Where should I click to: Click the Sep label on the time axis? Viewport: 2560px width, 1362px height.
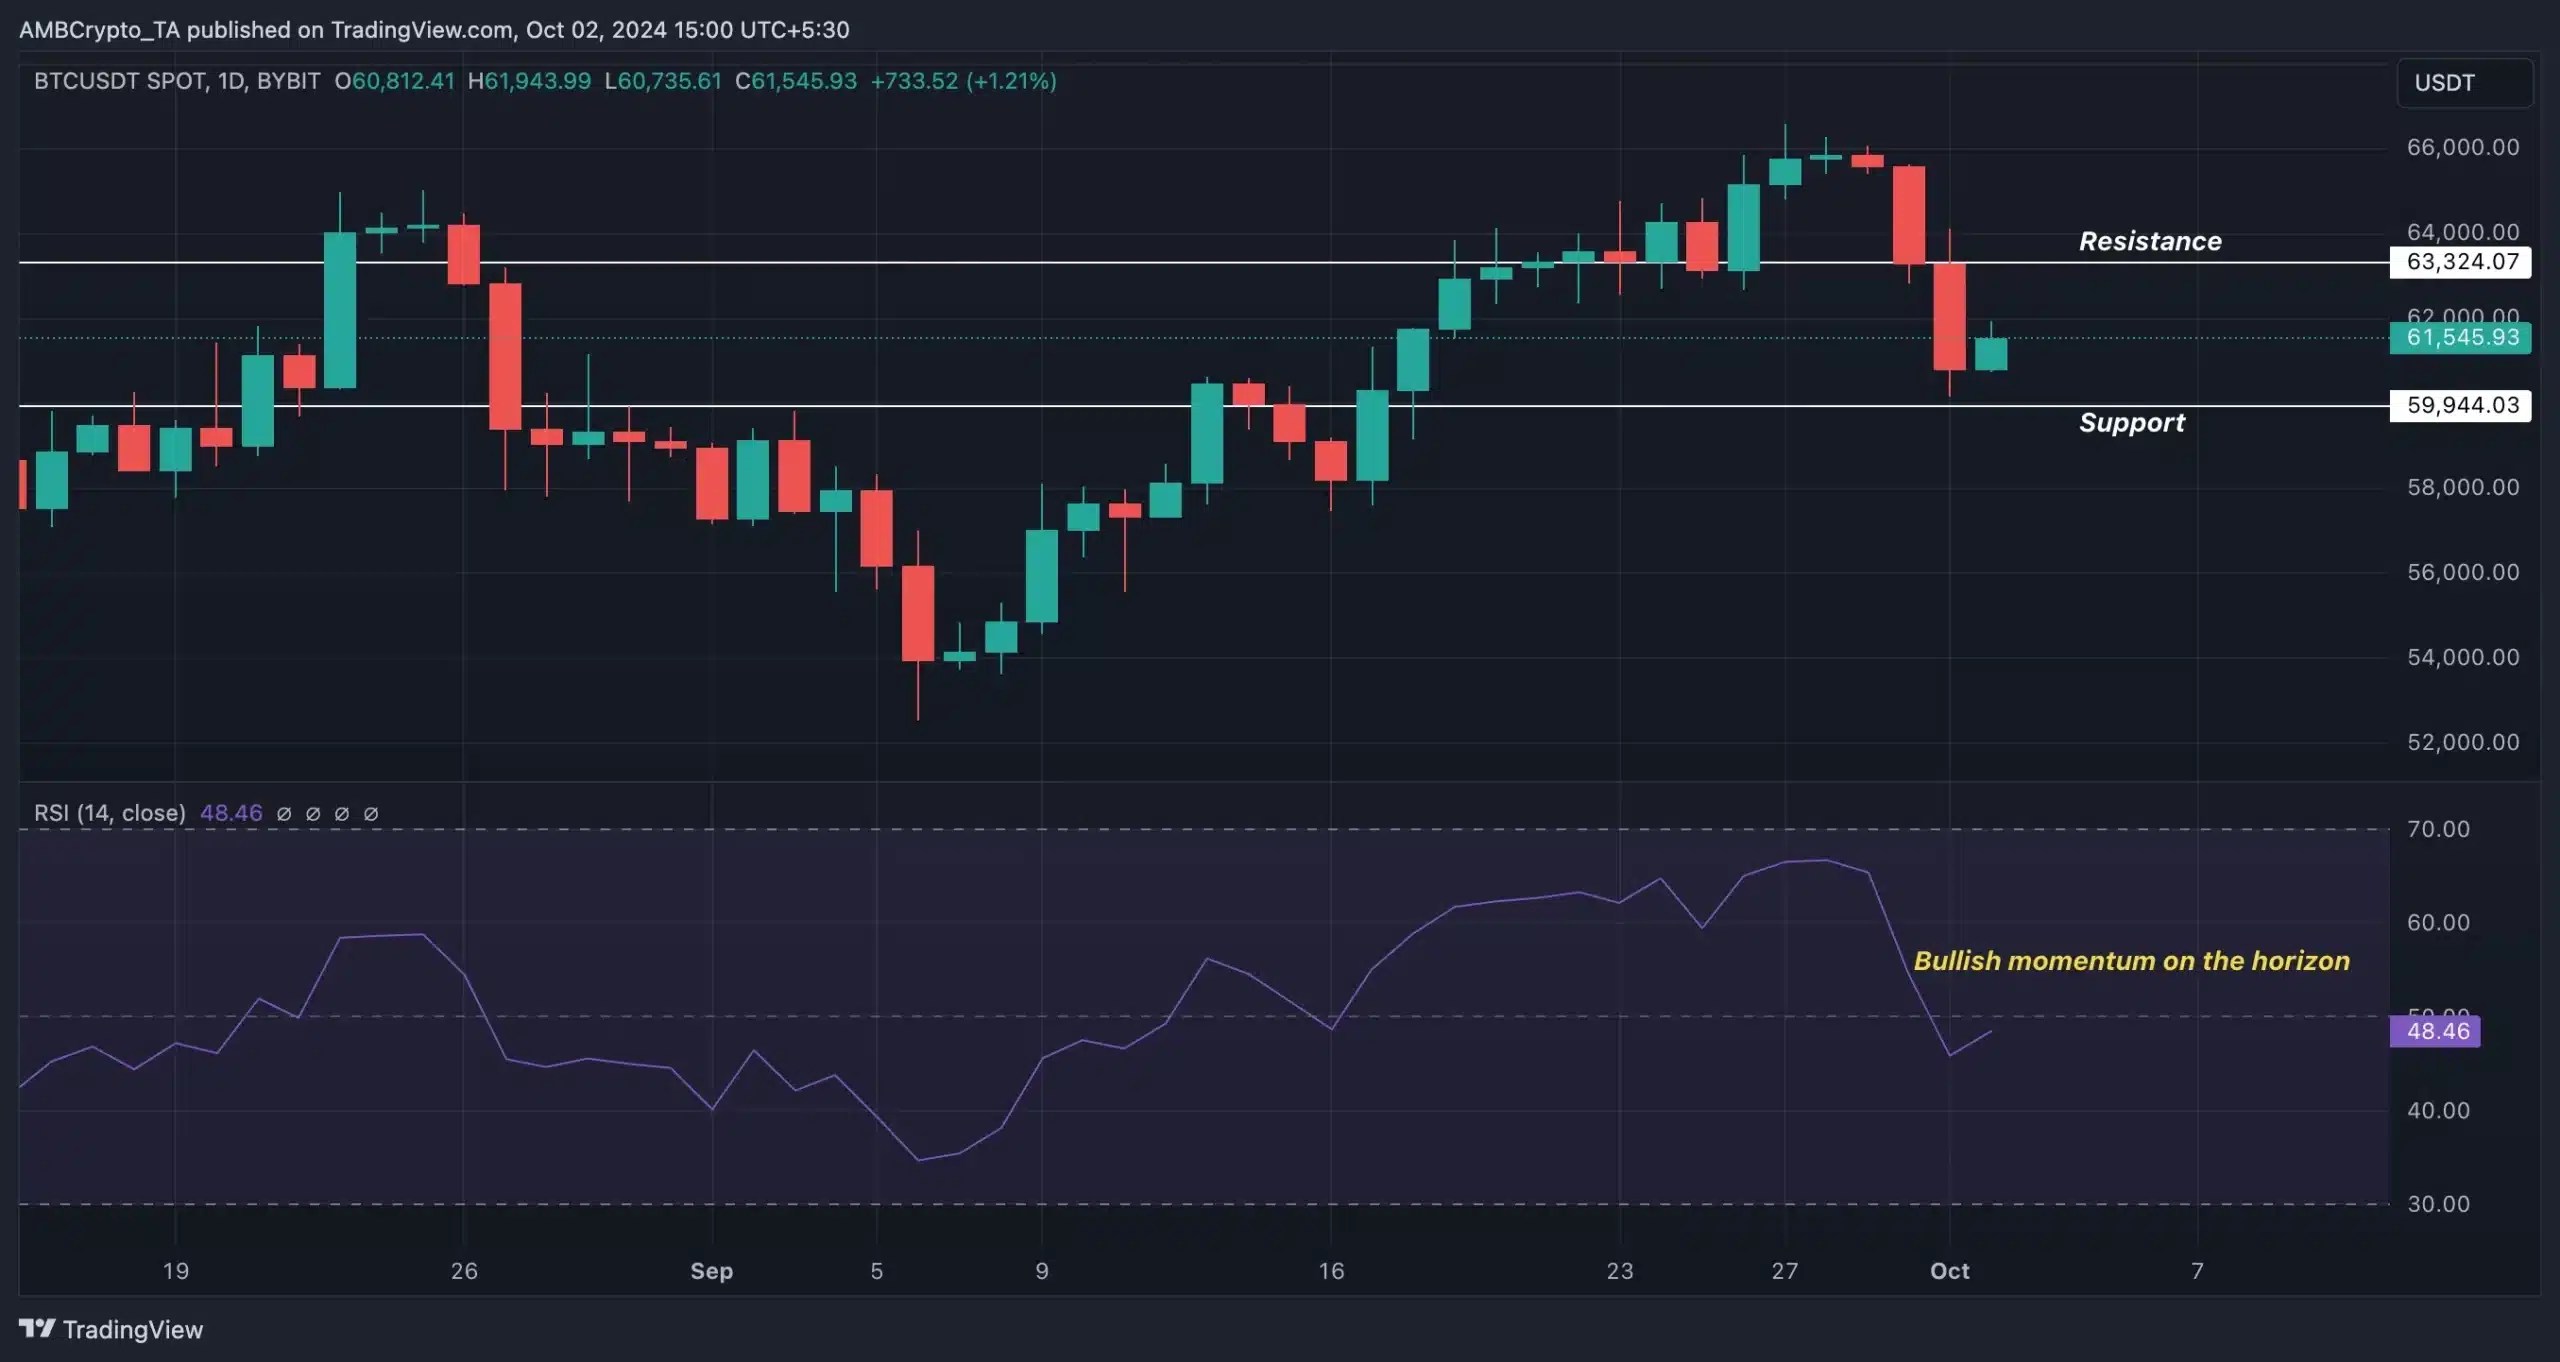[712, 1271]
